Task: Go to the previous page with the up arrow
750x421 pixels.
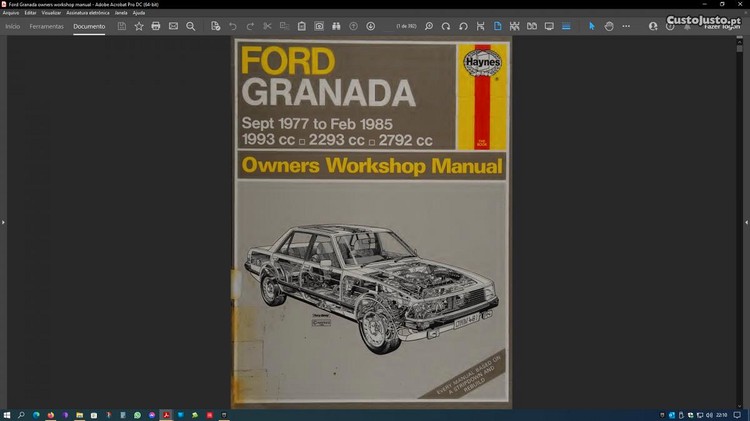Action: pos(353,26)
